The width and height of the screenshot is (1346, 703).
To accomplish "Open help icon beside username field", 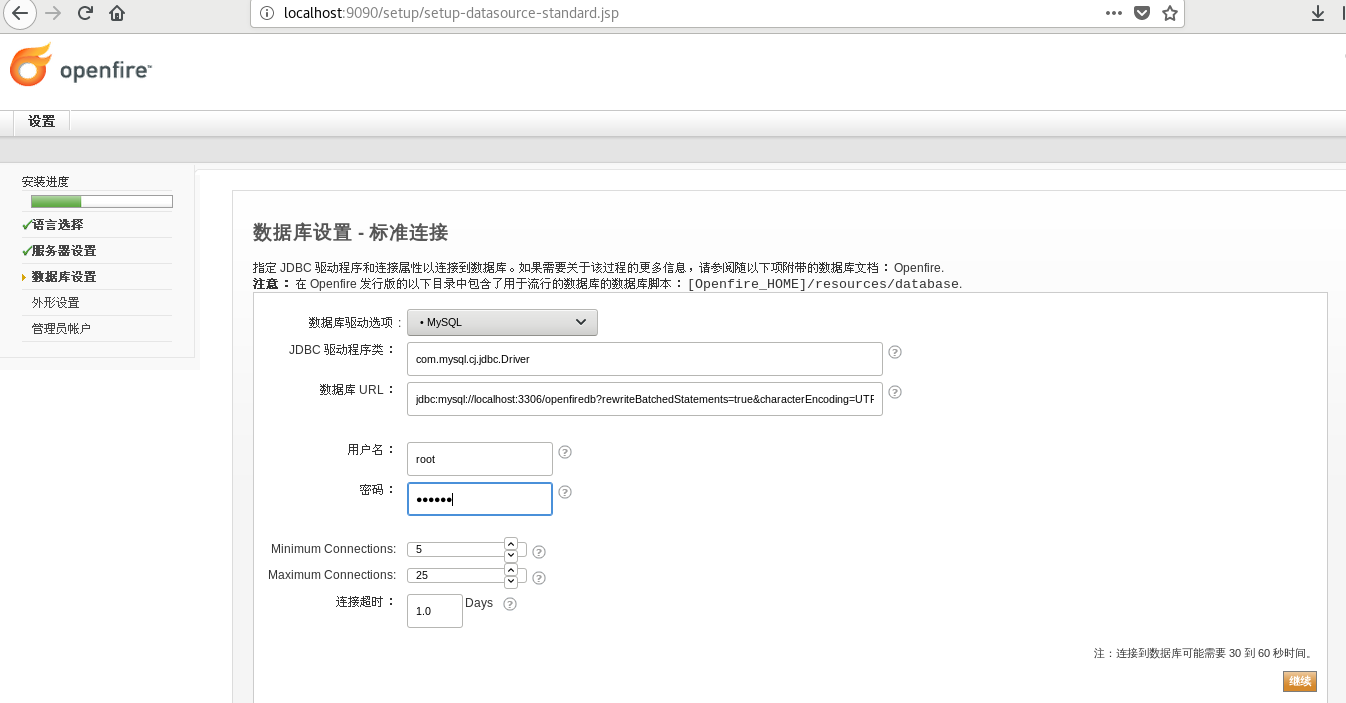I will coord(565,452).
